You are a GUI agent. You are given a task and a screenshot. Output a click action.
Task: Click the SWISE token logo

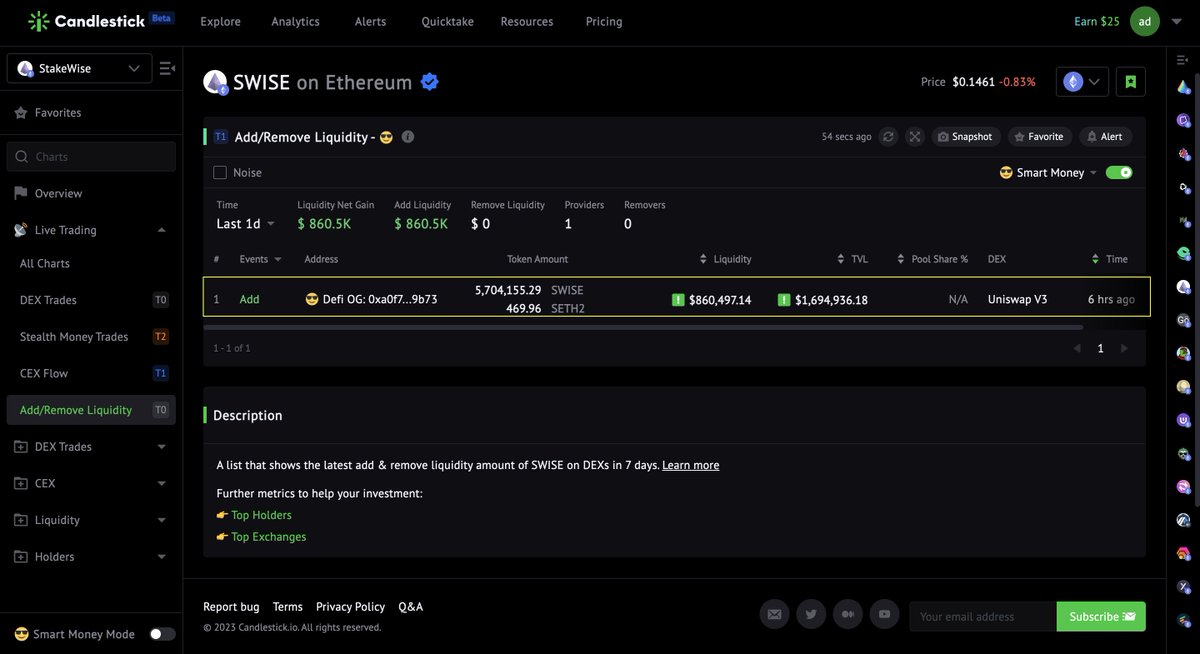pos(215,82)
